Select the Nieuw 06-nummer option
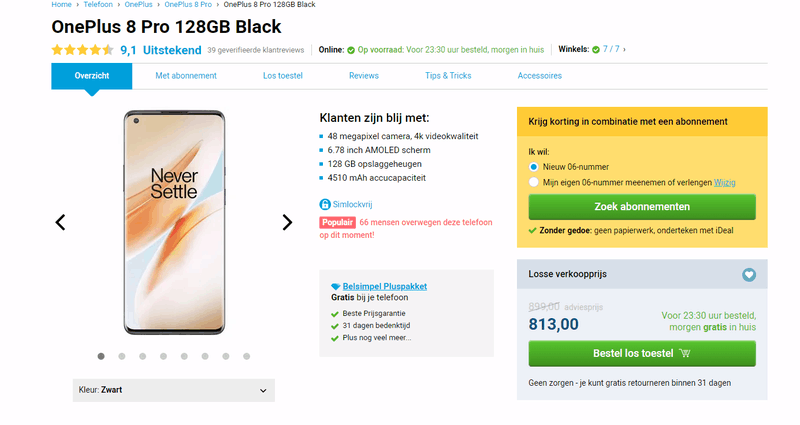The width and height of the screenshot is (800, 425). pyautogui.click(x=534, y=167)
